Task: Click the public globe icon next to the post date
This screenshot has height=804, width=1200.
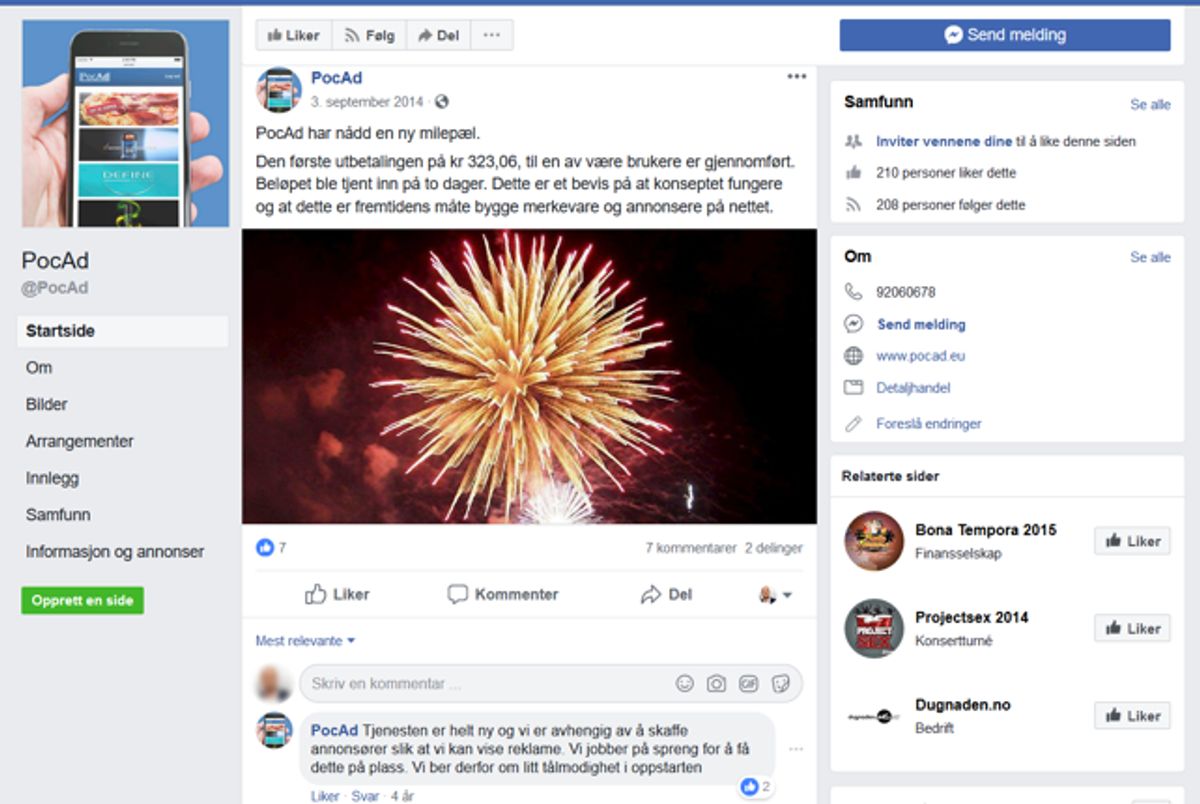Action: point(442,102)
